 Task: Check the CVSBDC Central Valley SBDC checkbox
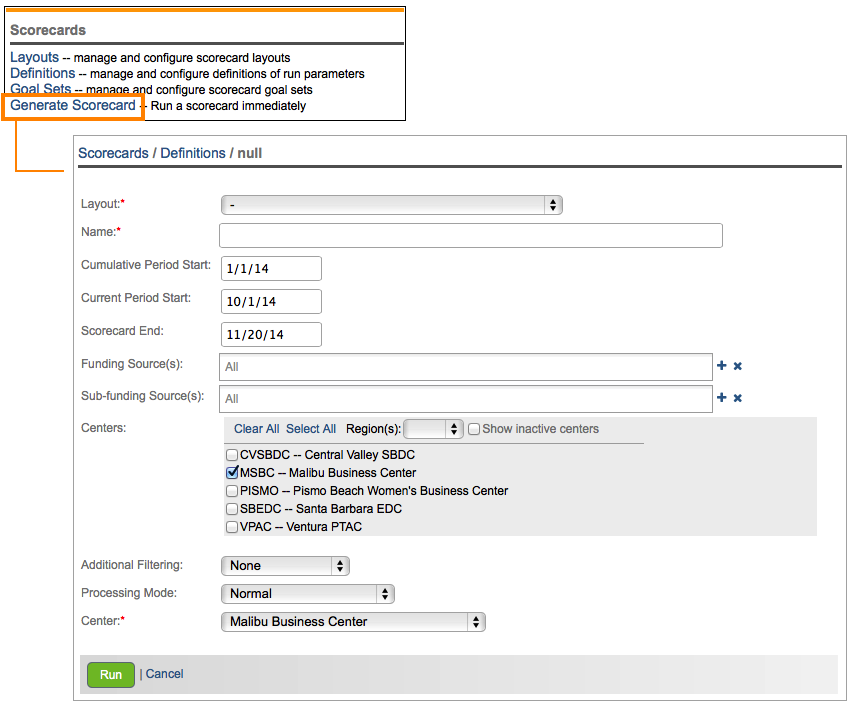click(x=233, y=455)
